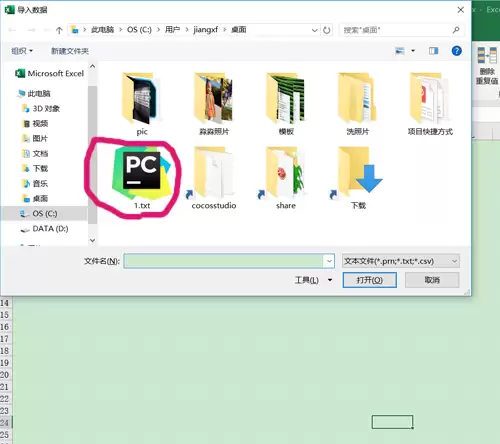Expand the address bar path dropdown
This screenshot has height=444, width=500.
(314, 30)
